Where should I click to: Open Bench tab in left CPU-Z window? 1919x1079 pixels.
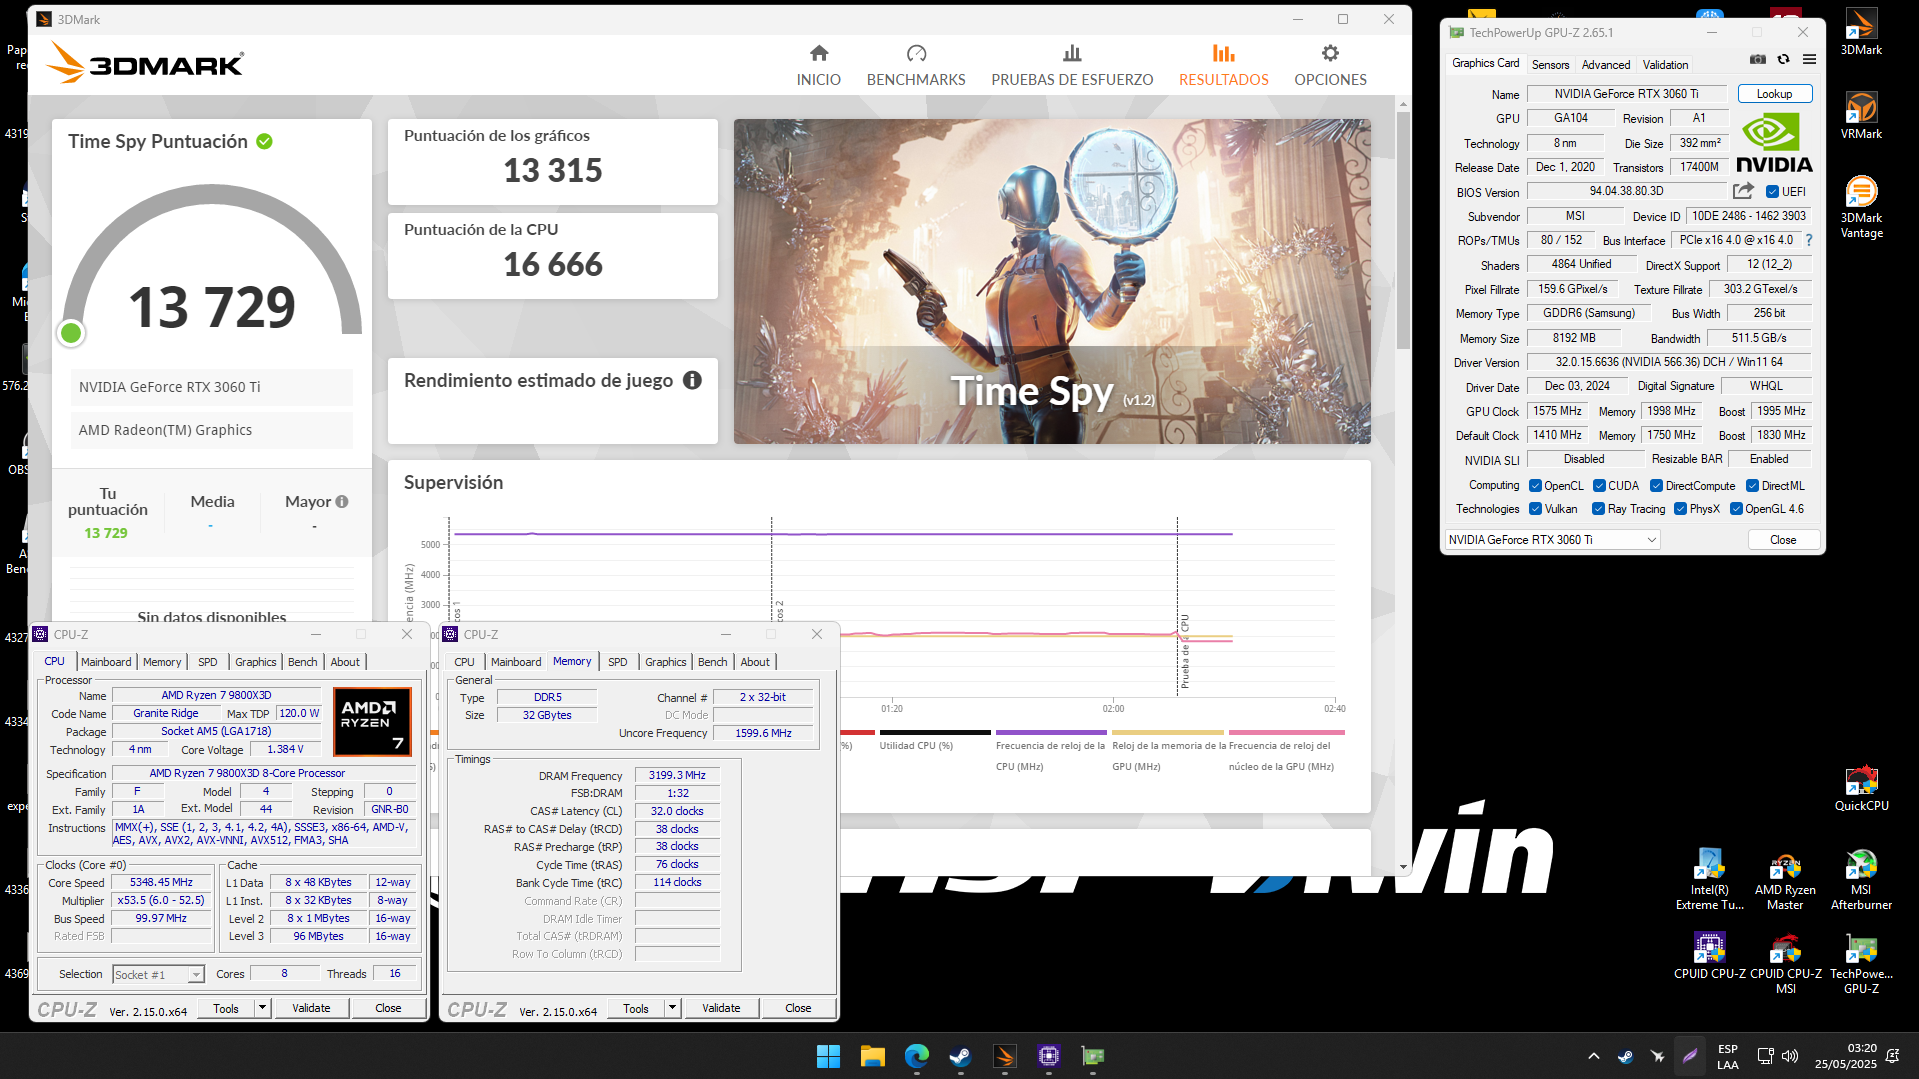pos(302,662)
